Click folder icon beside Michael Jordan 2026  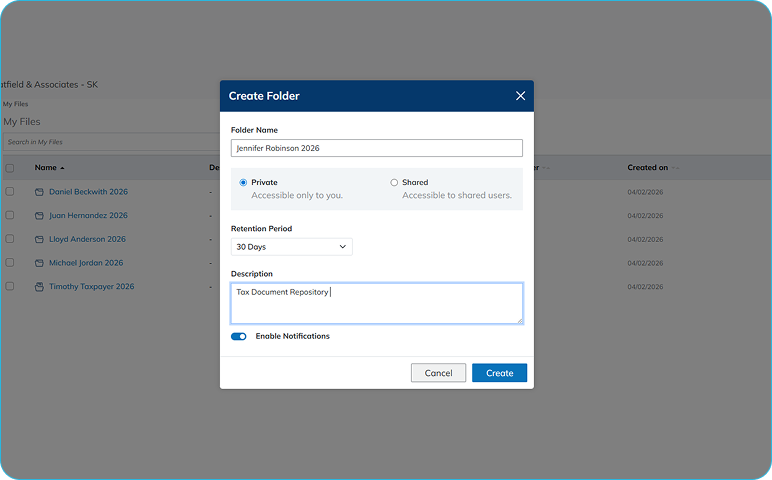[x=39, y=263]
